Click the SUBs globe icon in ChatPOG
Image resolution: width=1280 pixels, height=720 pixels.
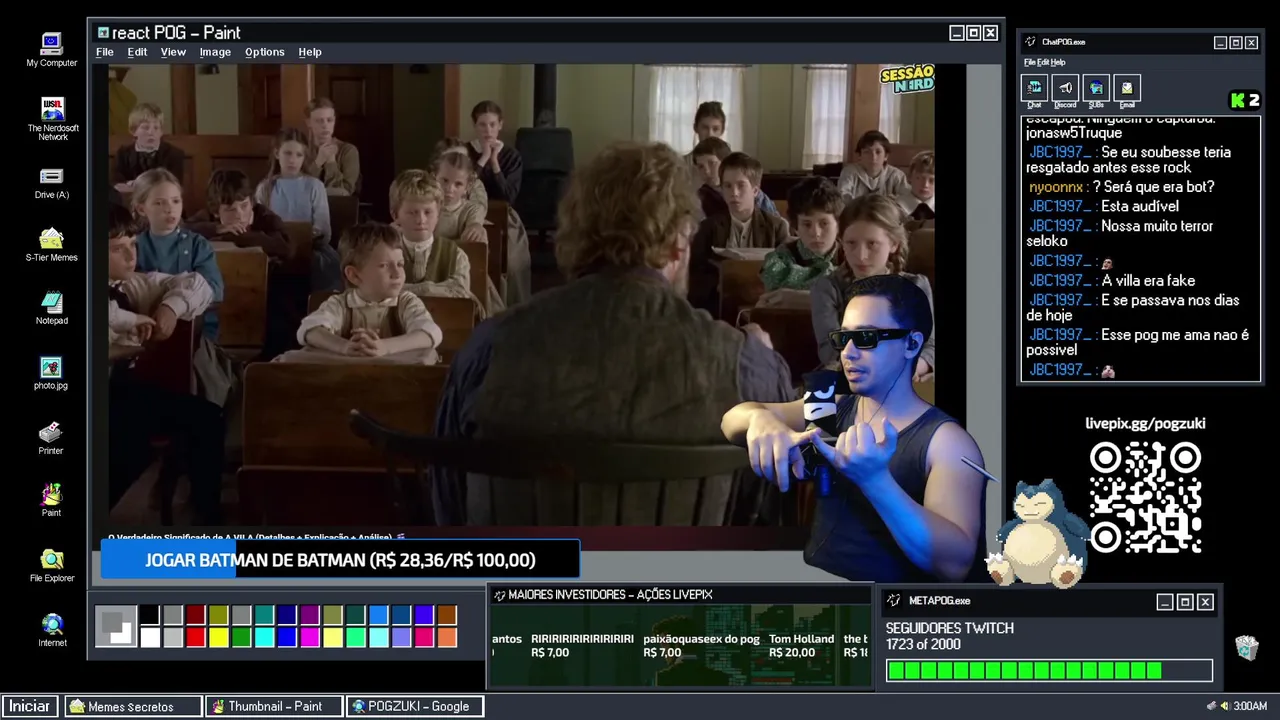pyautogui.click(x=1096, y=88)
